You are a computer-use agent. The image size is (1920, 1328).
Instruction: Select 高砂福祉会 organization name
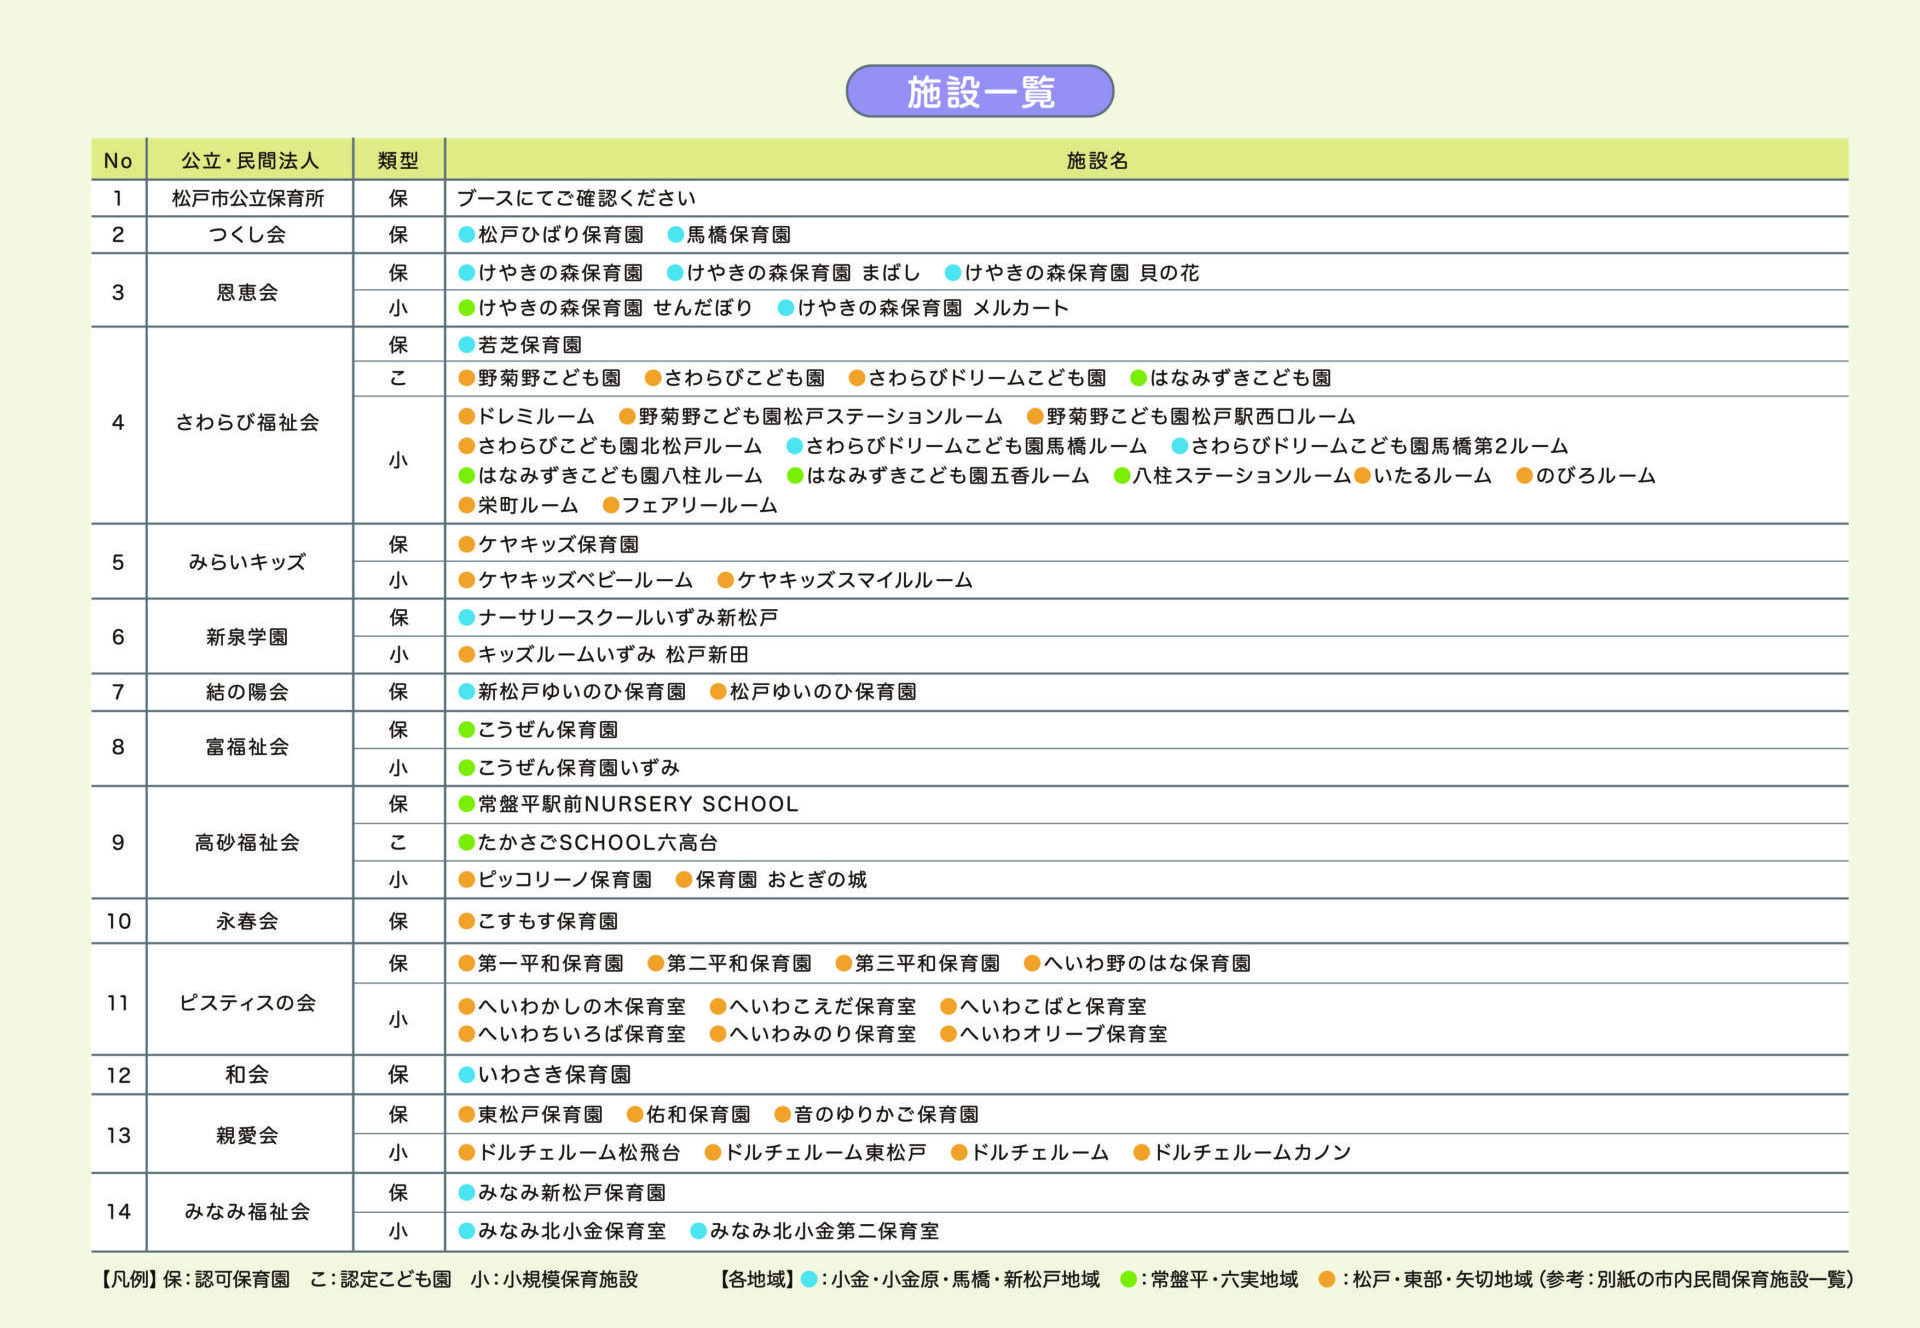point(248,842)
